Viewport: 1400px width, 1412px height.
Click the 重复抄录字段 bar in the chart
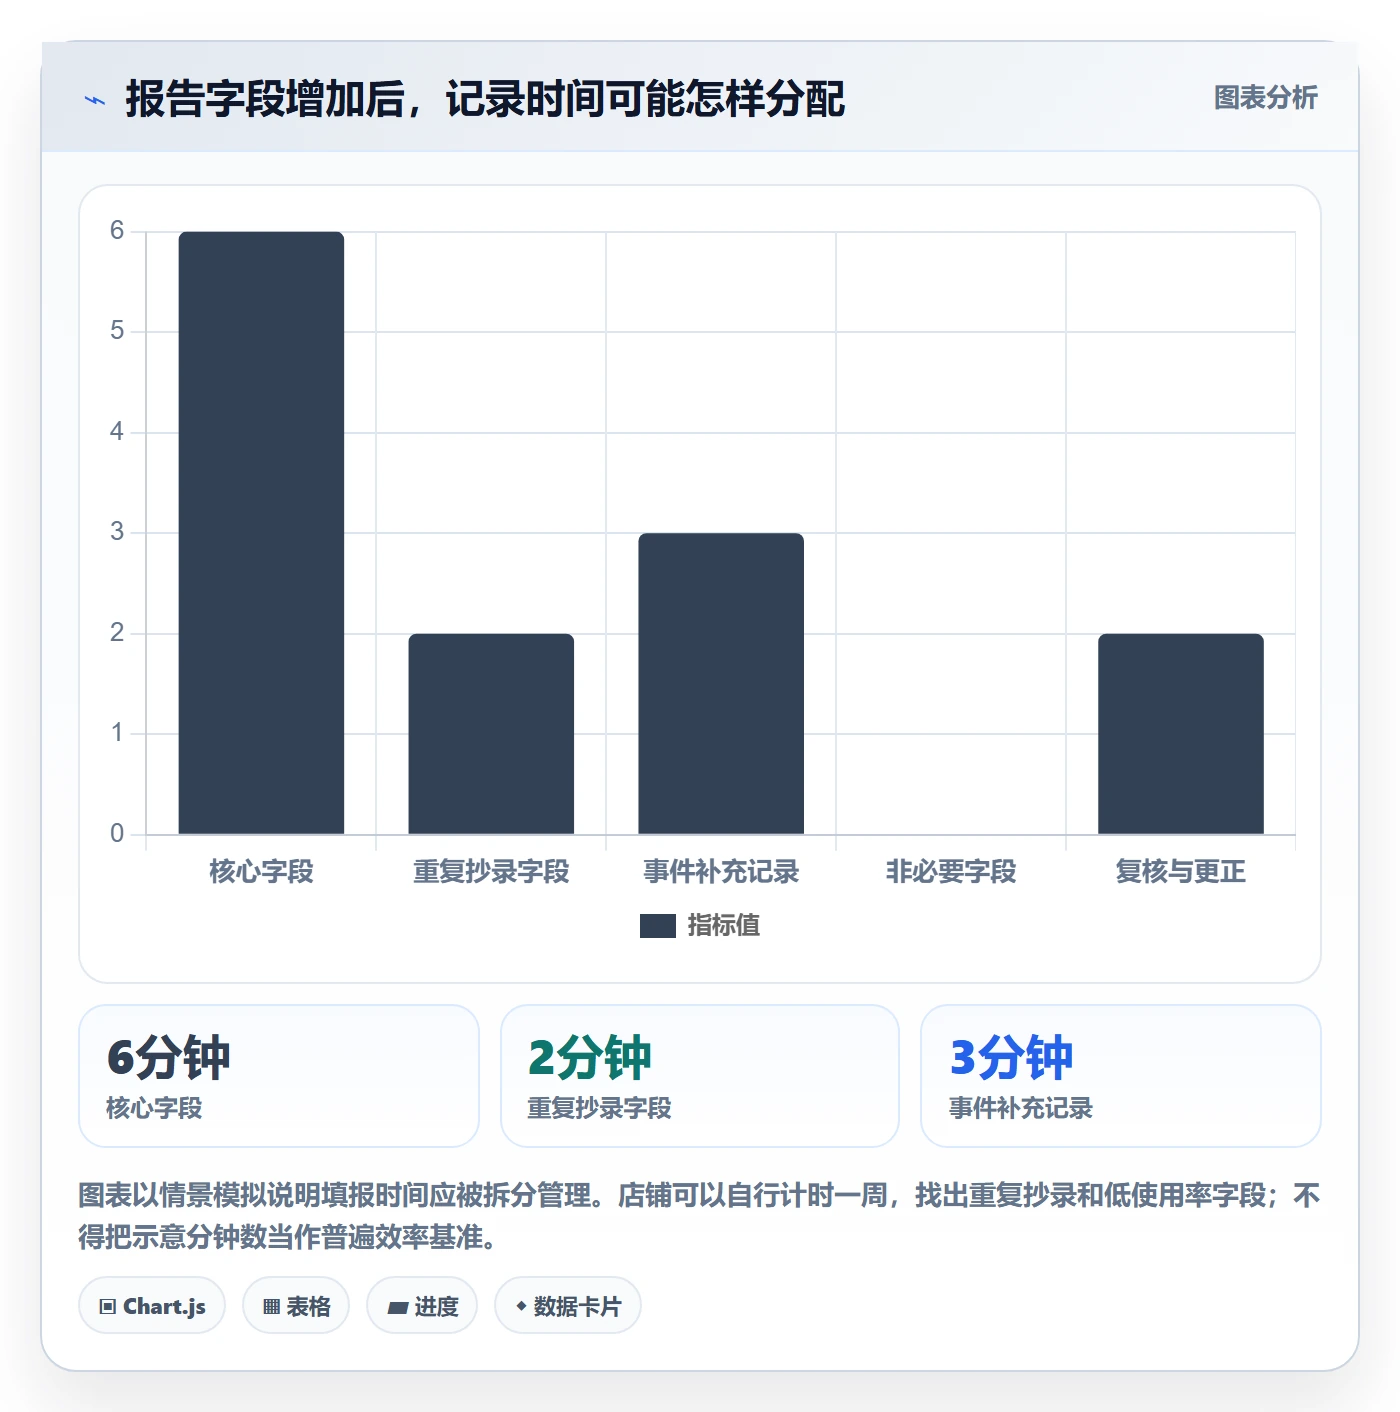(x=491, y=734)
